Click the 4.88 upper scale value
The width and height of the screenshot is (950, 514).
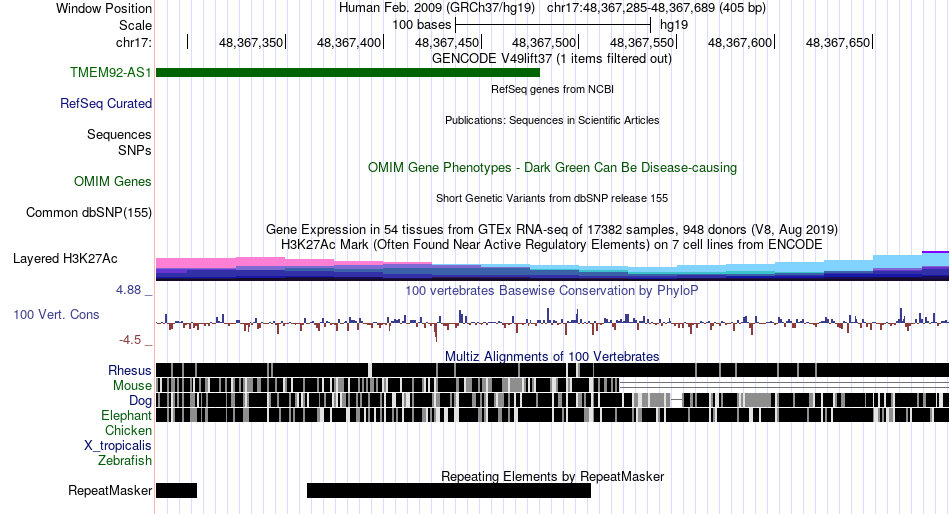click(128, 290)
